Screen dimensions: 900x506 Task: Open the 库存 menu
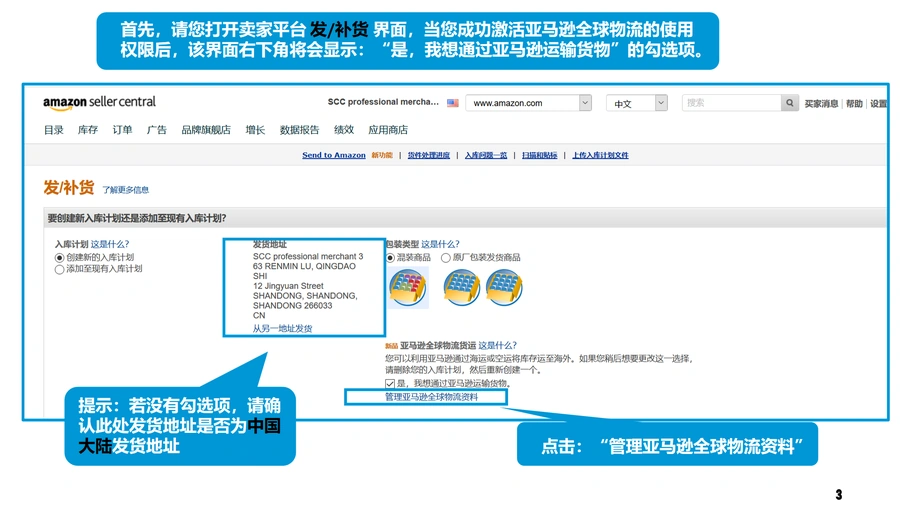pyautogui.click(x=88, y=130)
